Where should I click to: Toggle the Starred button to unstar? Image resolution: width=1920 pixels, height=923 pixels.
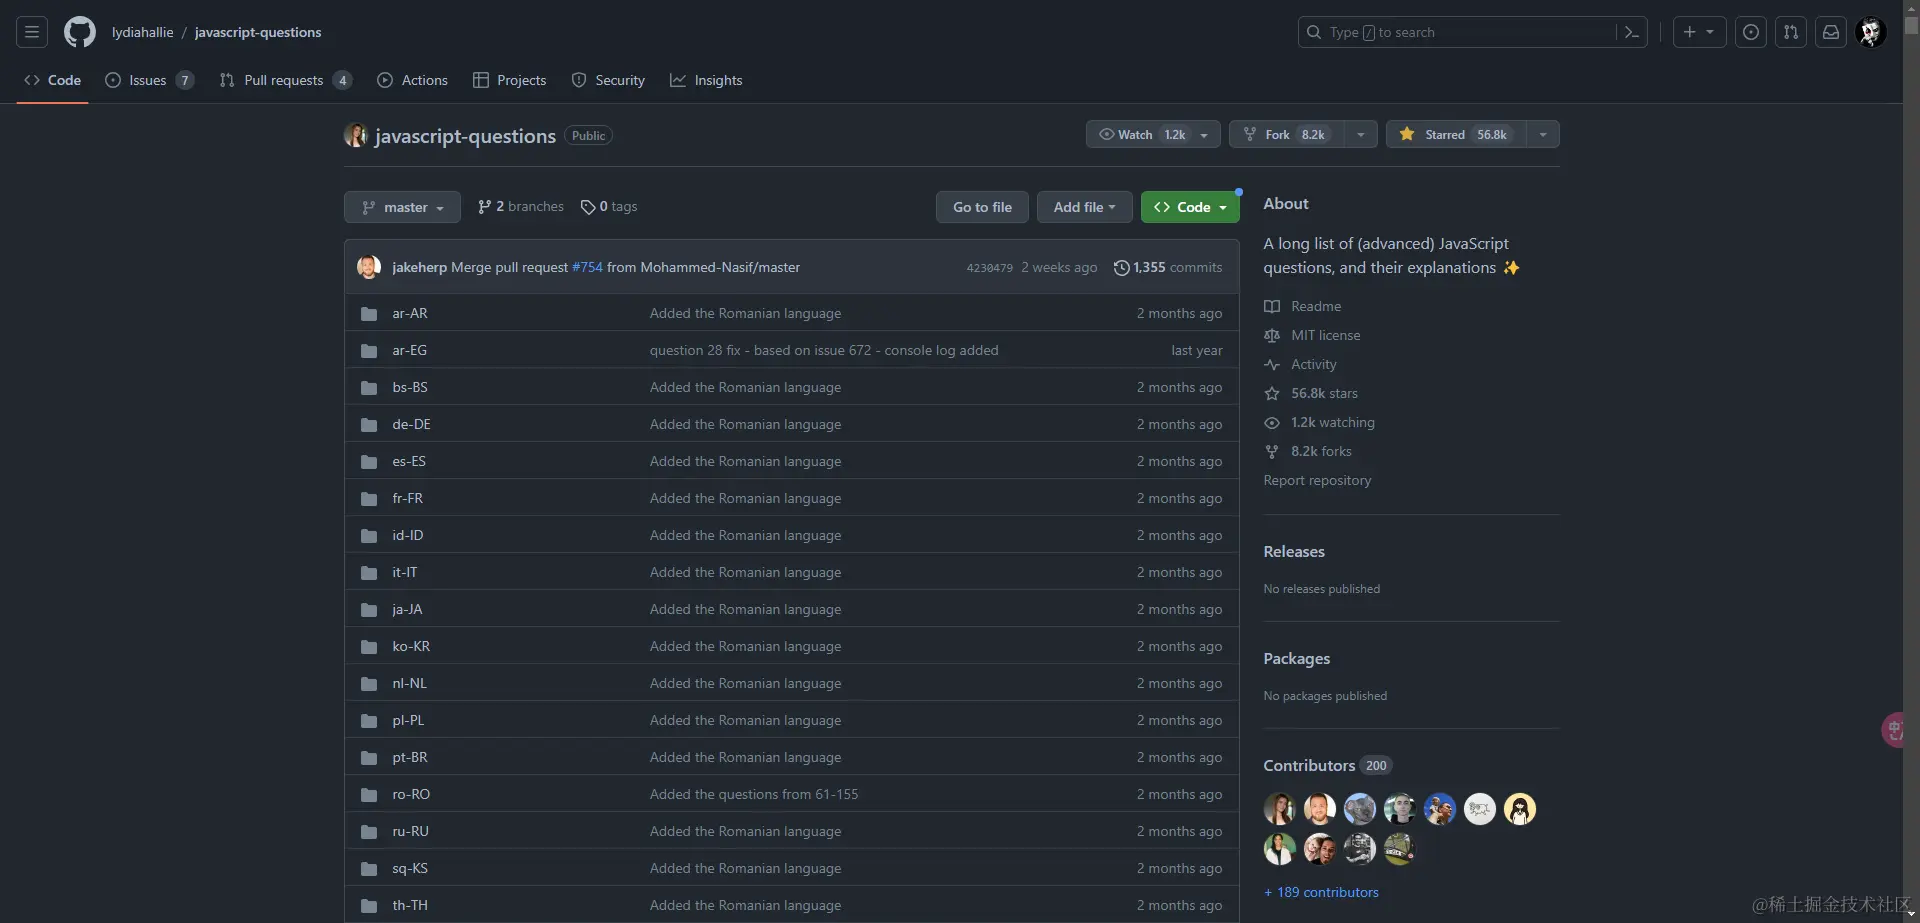(x=1456, y=134)
